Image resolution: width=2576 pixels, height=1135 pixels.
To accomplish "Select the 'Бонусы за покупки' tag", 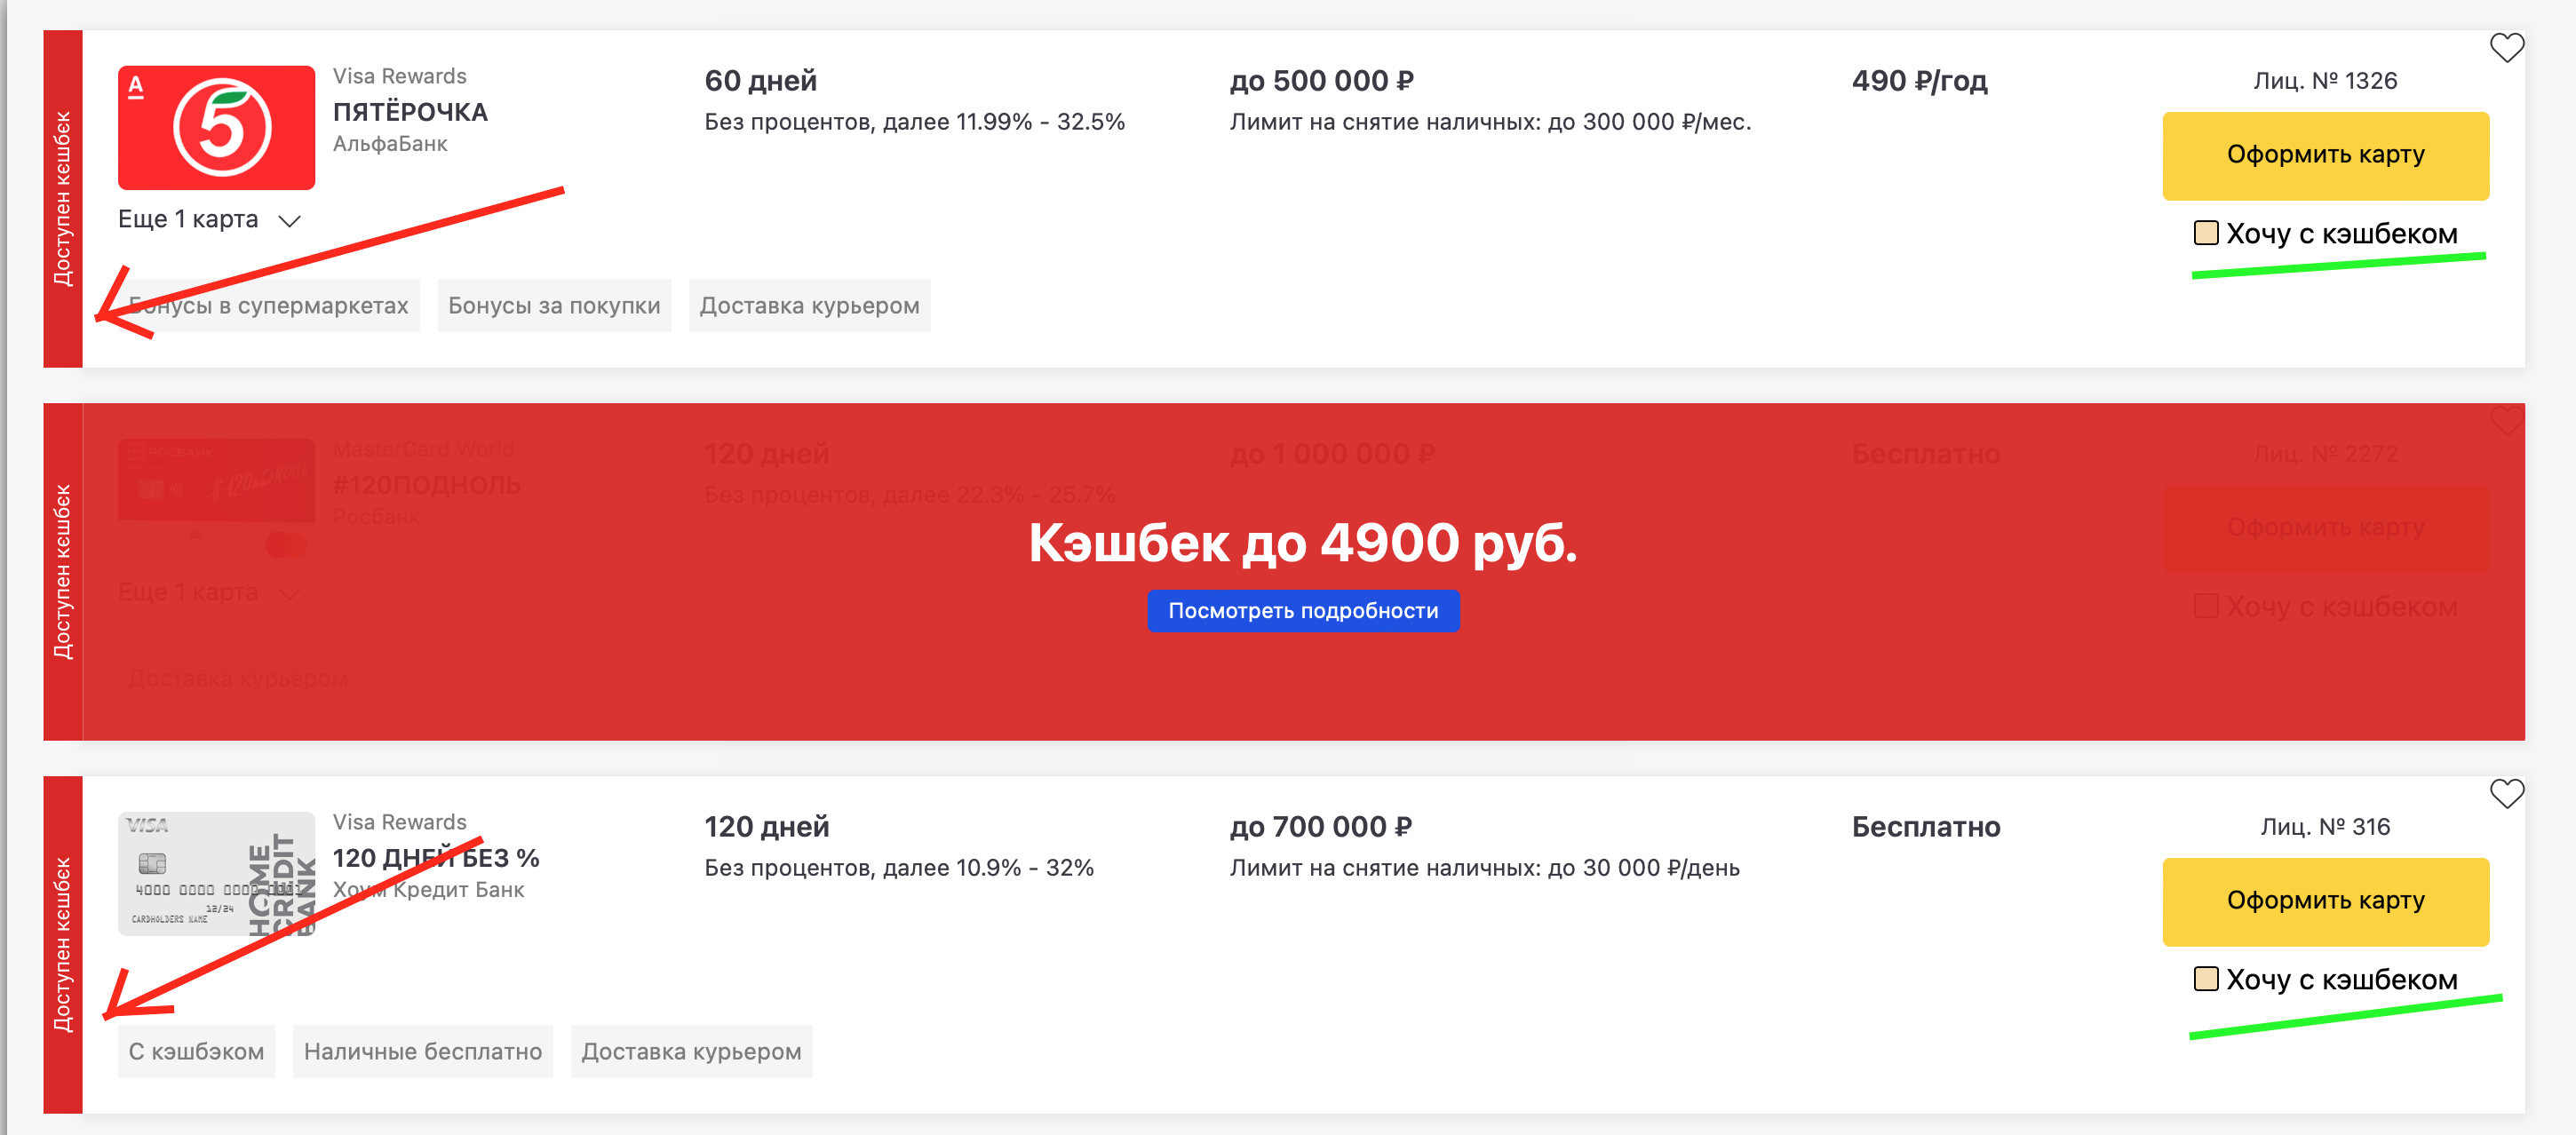I will coord(554,306).
